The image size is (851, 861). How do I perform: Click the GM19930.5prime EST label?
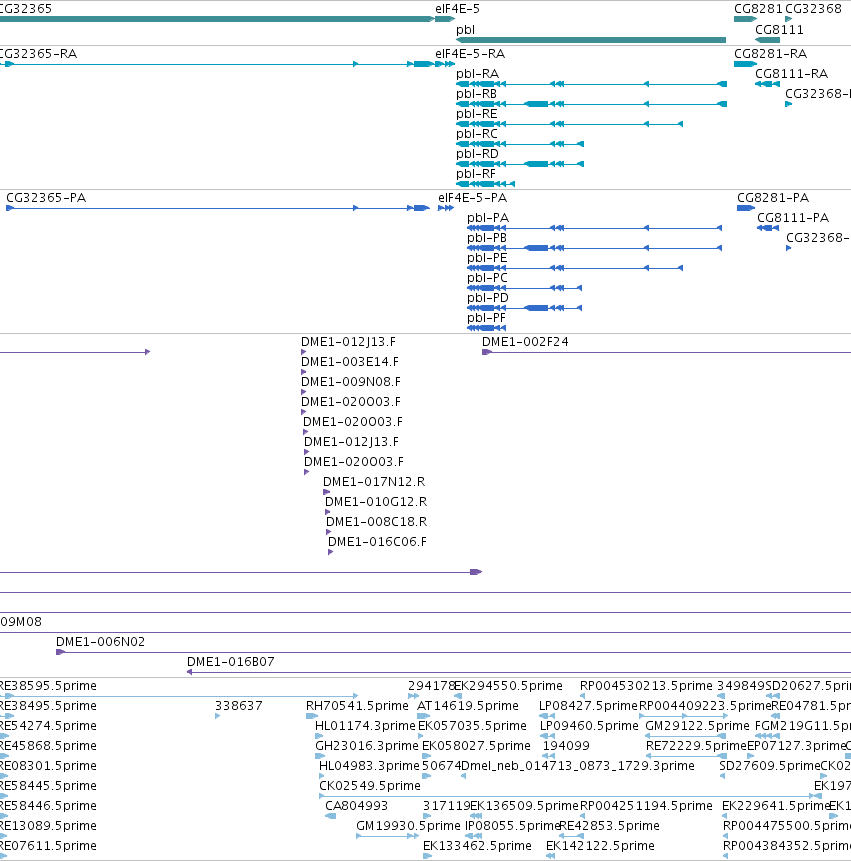click(x=408, y=826)
